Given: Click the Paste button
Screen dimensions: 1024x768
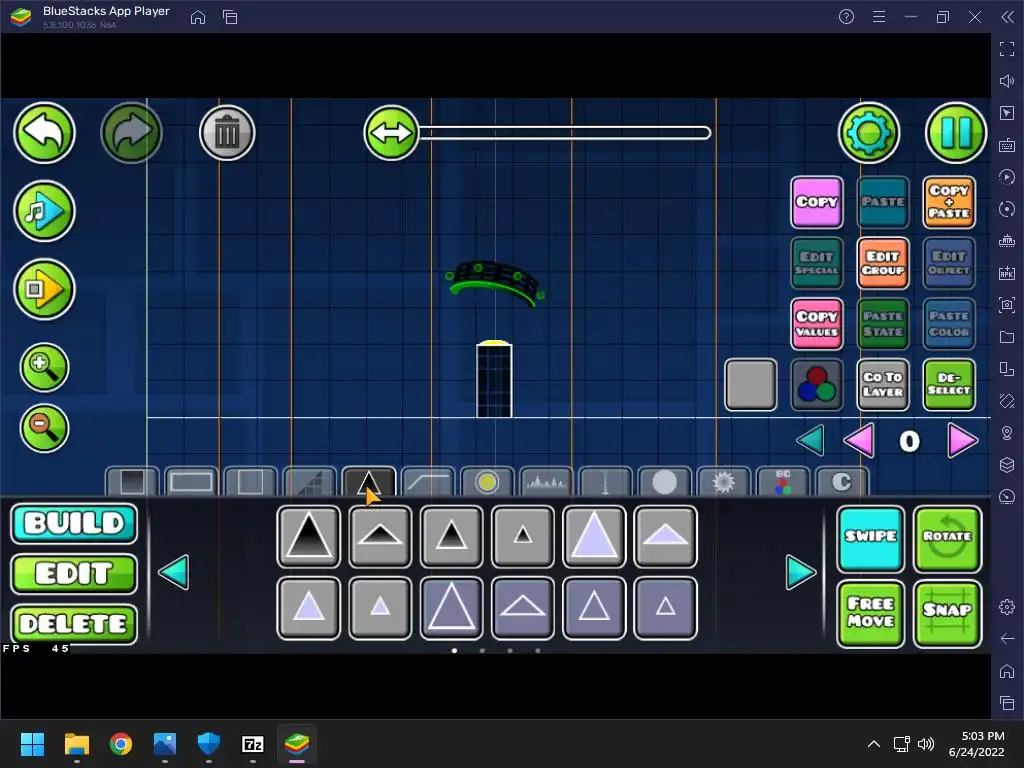Looking at the screenshot, I should click(x=883, y=202).
